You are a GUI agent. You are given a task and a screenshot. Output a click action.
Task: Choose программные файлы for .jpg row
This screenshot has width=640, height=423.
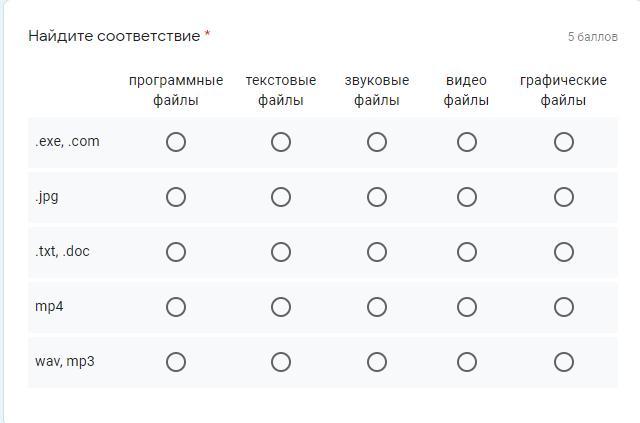click(176, 197)
